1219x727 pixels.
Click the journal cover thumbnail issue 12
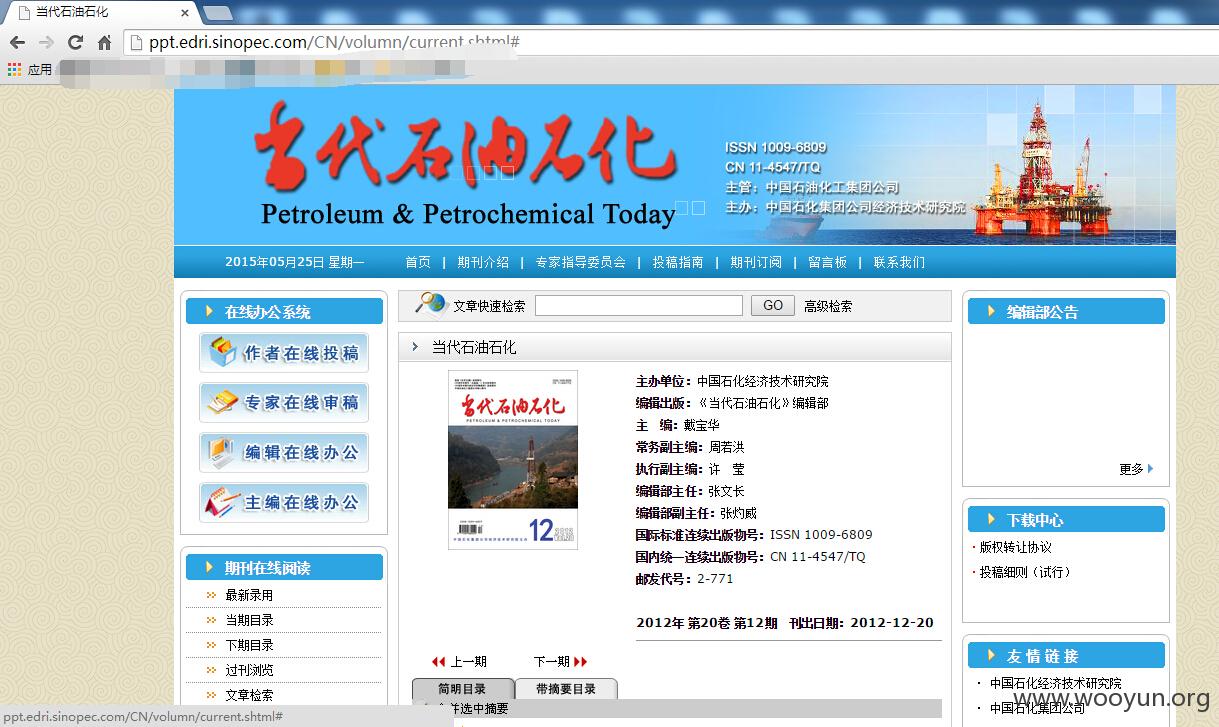click(x=513, y=460)
